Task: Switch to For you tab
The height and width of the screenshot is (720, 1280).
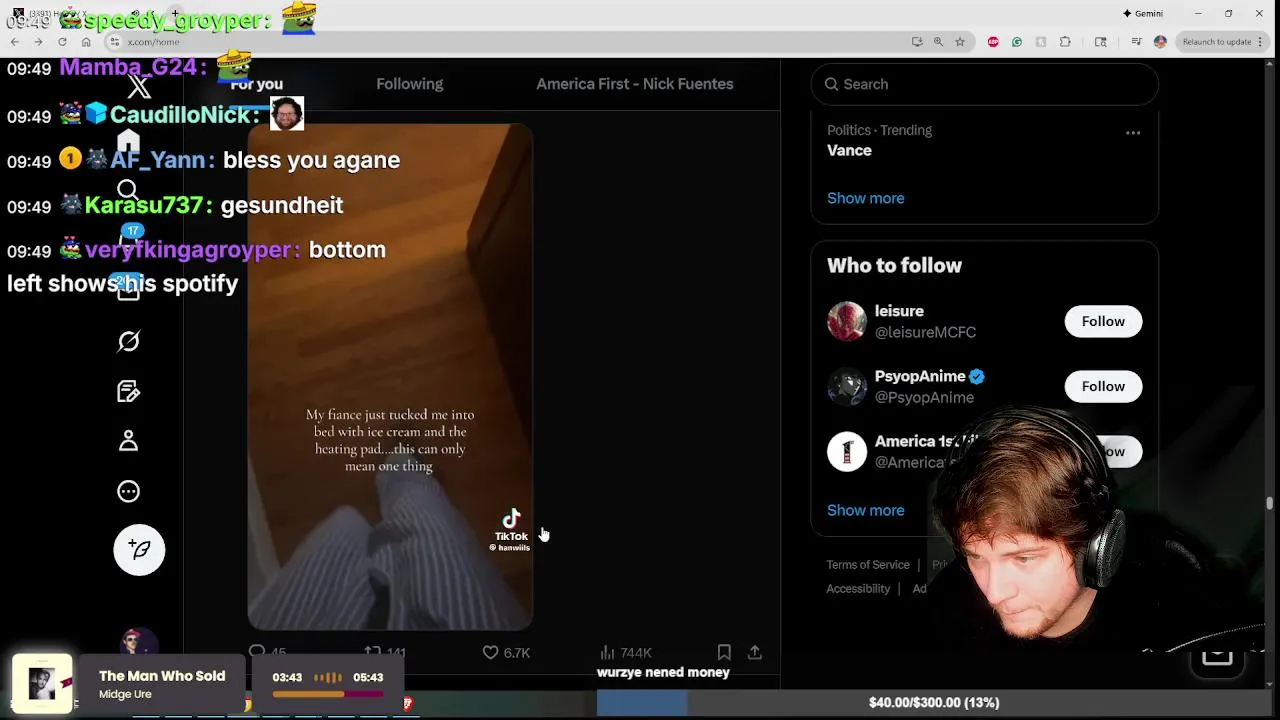Action: [x=257, y=84]
